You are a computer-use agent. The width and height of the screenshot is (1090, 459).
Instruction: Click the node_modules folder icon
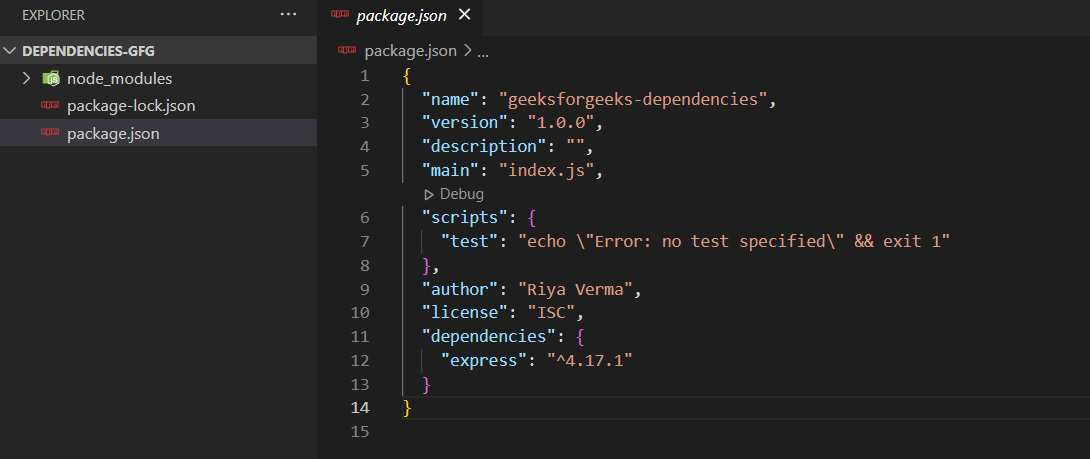coord(51,78)
